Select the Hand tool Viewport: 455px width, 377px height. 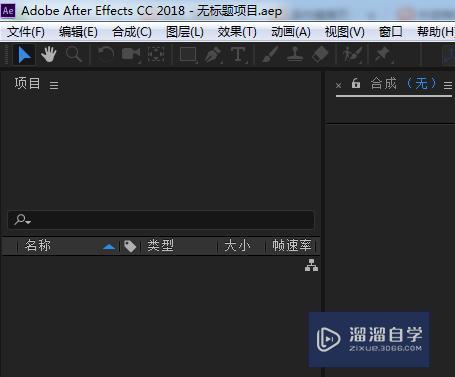click(49, 54)
